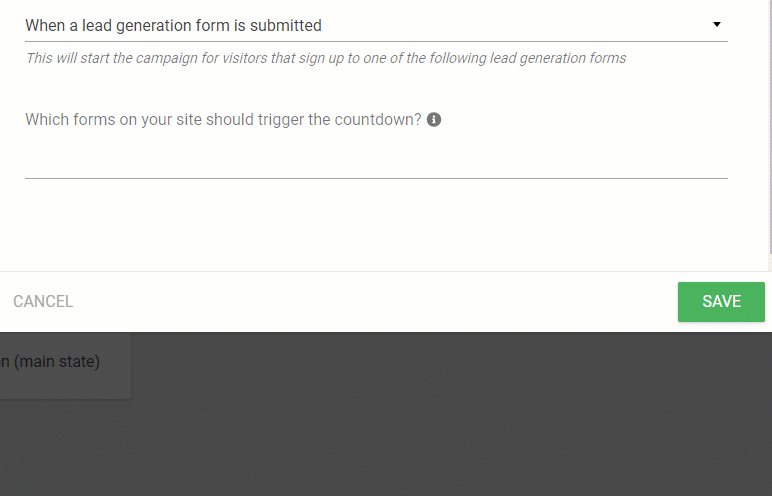Open the dropdown arrow for campaign trigger
Viewport: 772px width, 496px height.
(717, 24)
